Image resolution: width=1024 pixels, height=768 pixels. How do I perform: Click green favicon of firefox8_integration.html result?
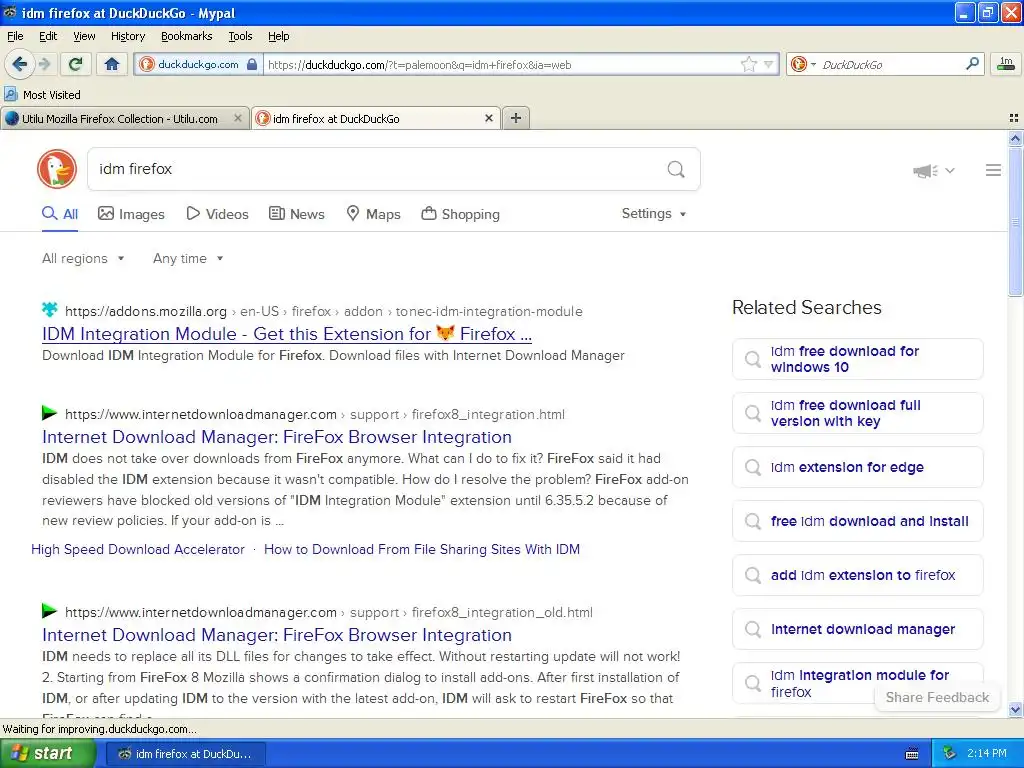(50, 413)
